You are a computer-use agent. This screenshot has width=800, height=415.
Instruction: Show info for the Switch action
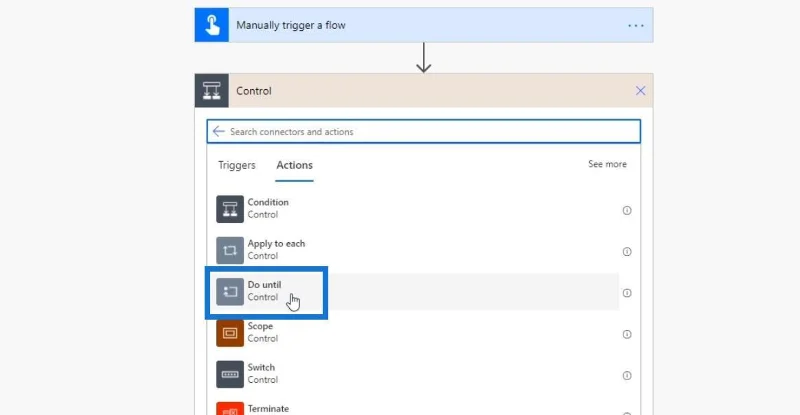(627, 376)
